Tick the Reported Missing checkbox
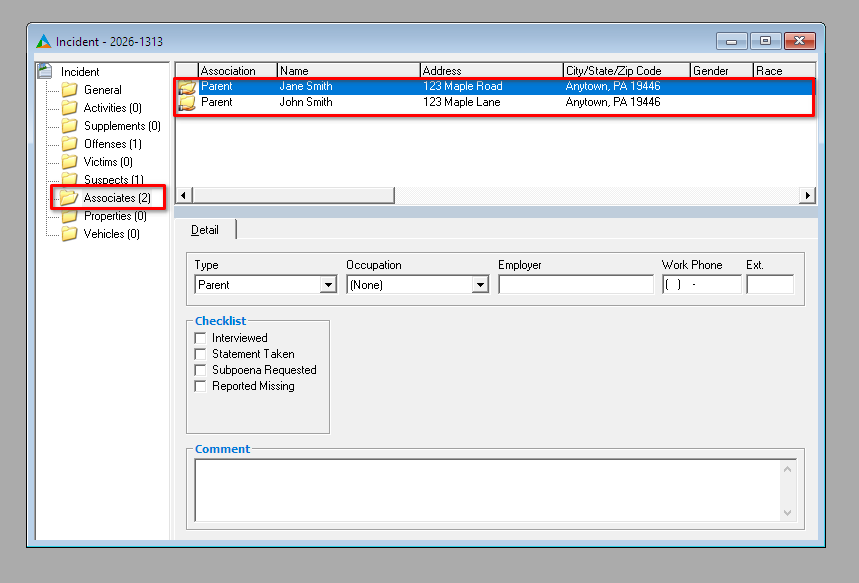 point(201,386)
